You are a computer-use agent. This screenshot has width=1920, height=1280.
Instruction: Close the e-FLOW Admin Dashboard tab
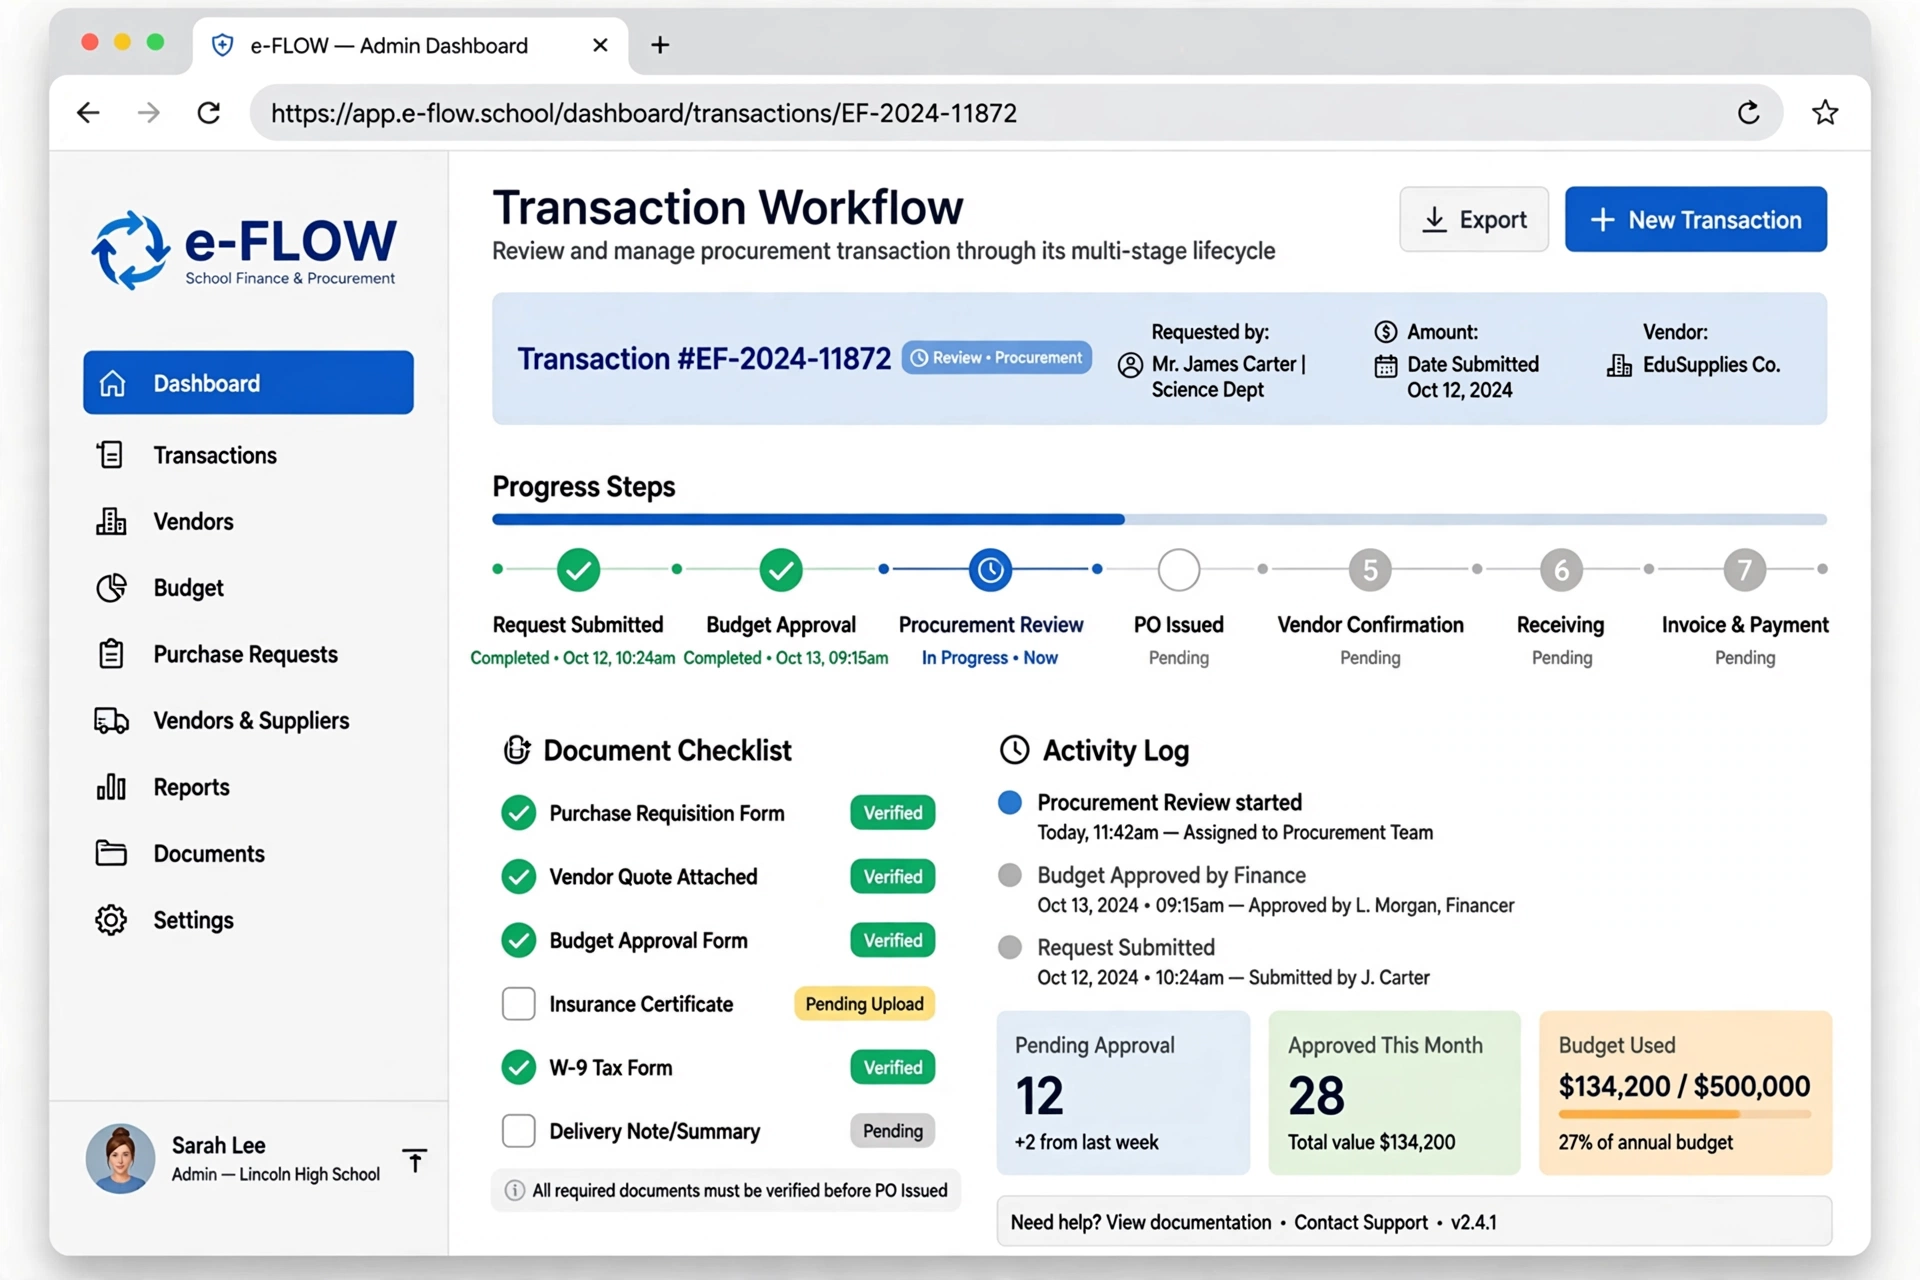[600, 45]
